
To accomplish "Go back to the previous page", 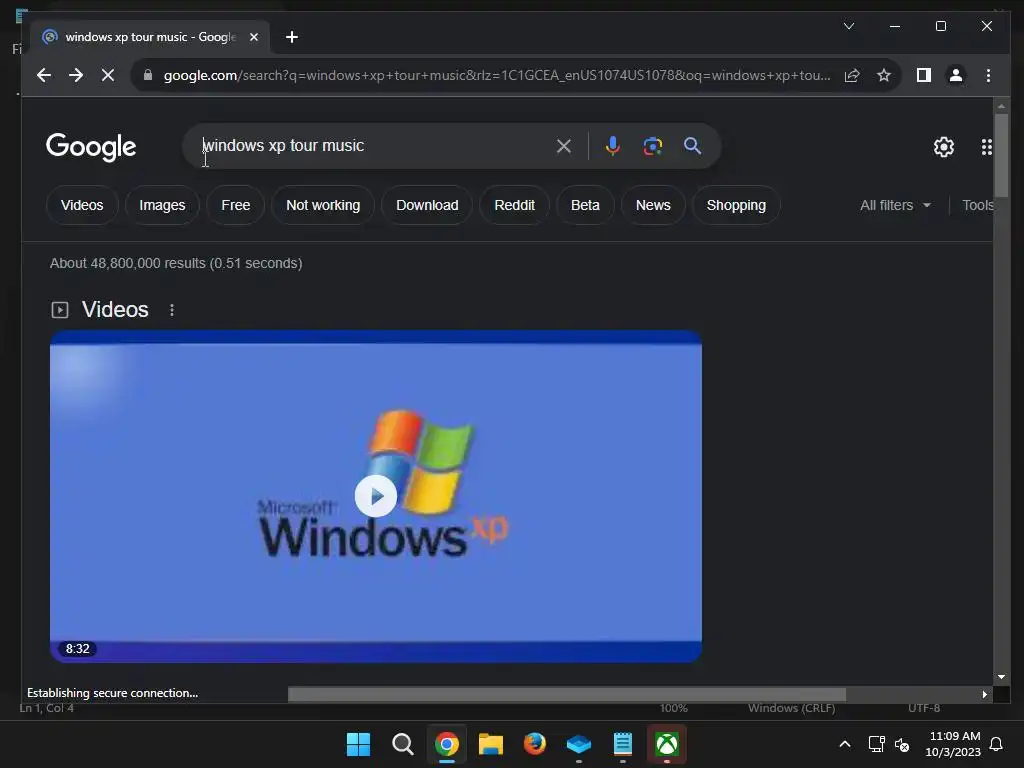I will point(44,75).
